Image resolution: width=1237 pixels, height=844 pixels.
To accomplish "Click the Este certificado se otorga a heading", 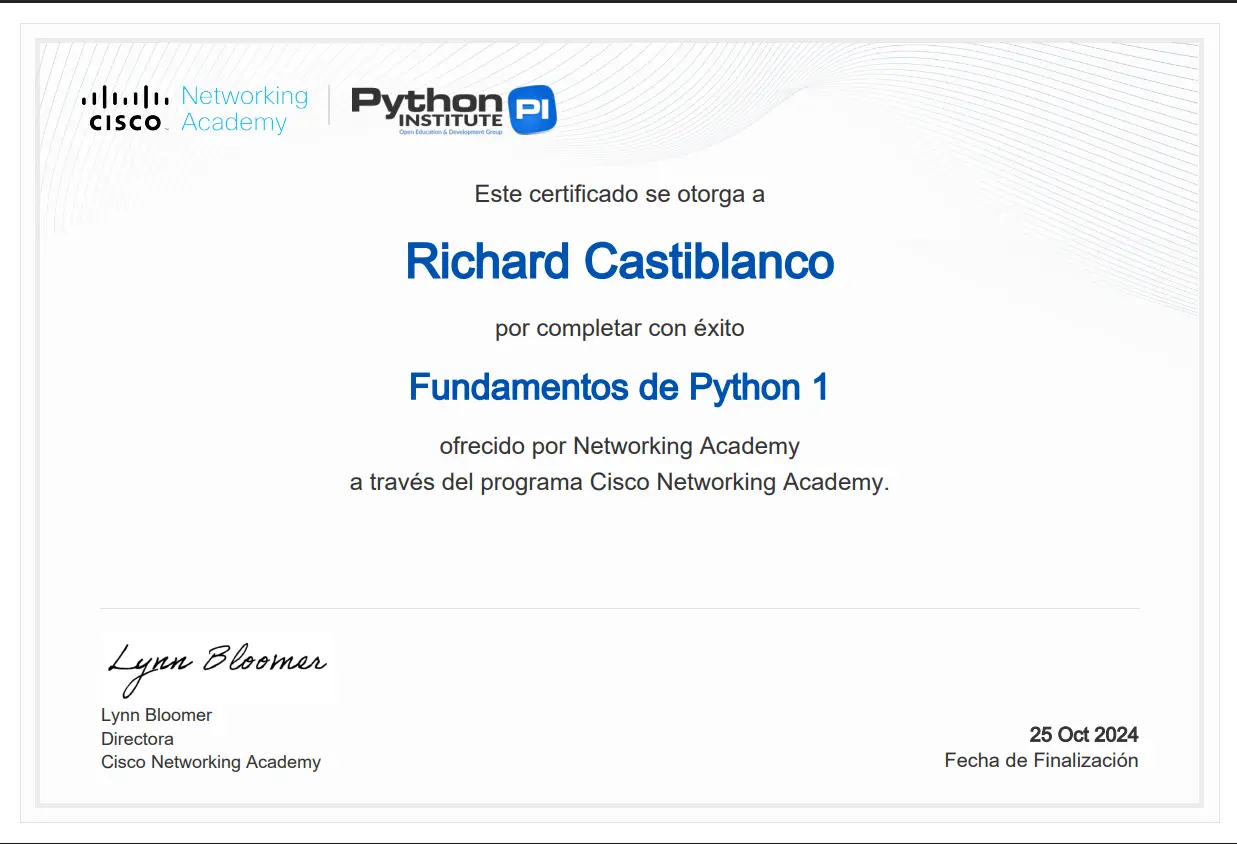I will [x=619, y=194].
